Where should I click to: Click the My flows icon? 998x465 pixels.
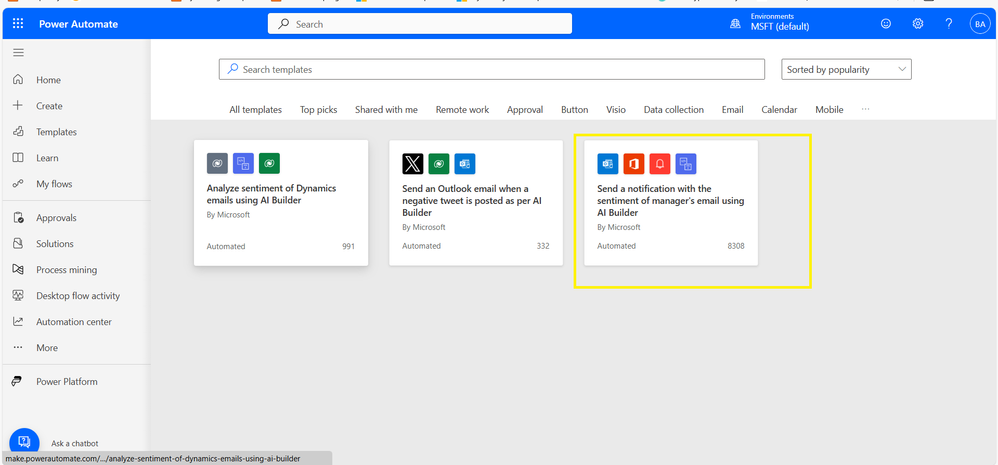coord(18,184)
